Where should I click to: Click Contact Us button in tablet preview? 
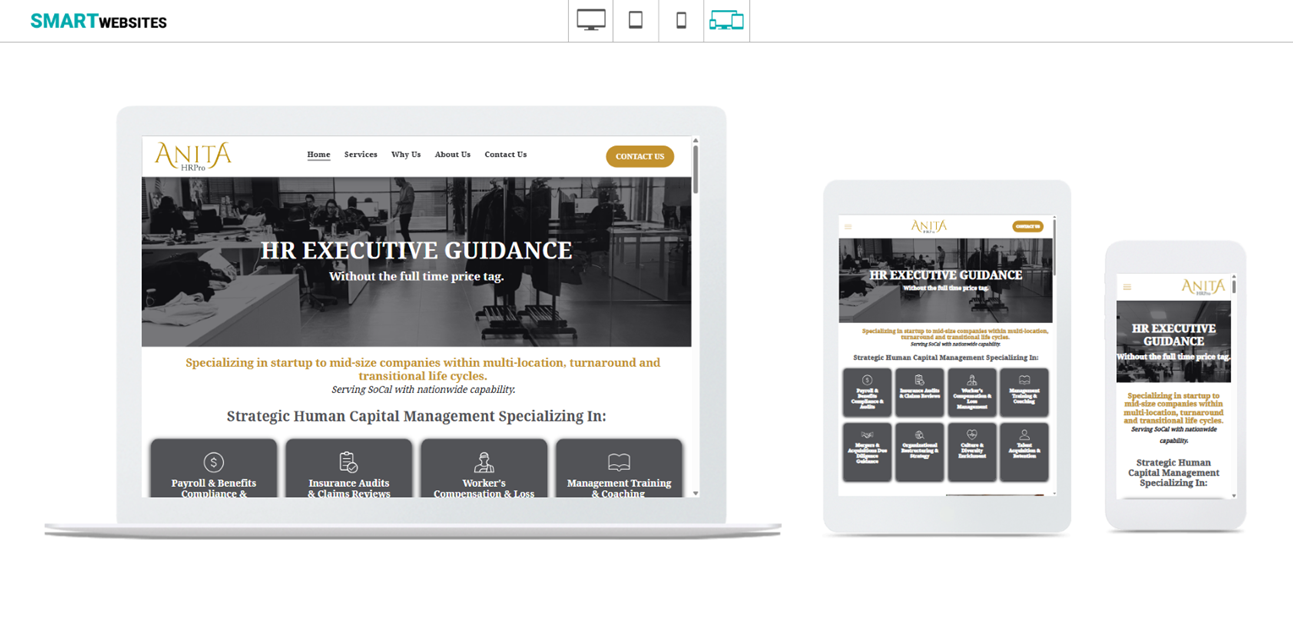(x=1028, y=226)
